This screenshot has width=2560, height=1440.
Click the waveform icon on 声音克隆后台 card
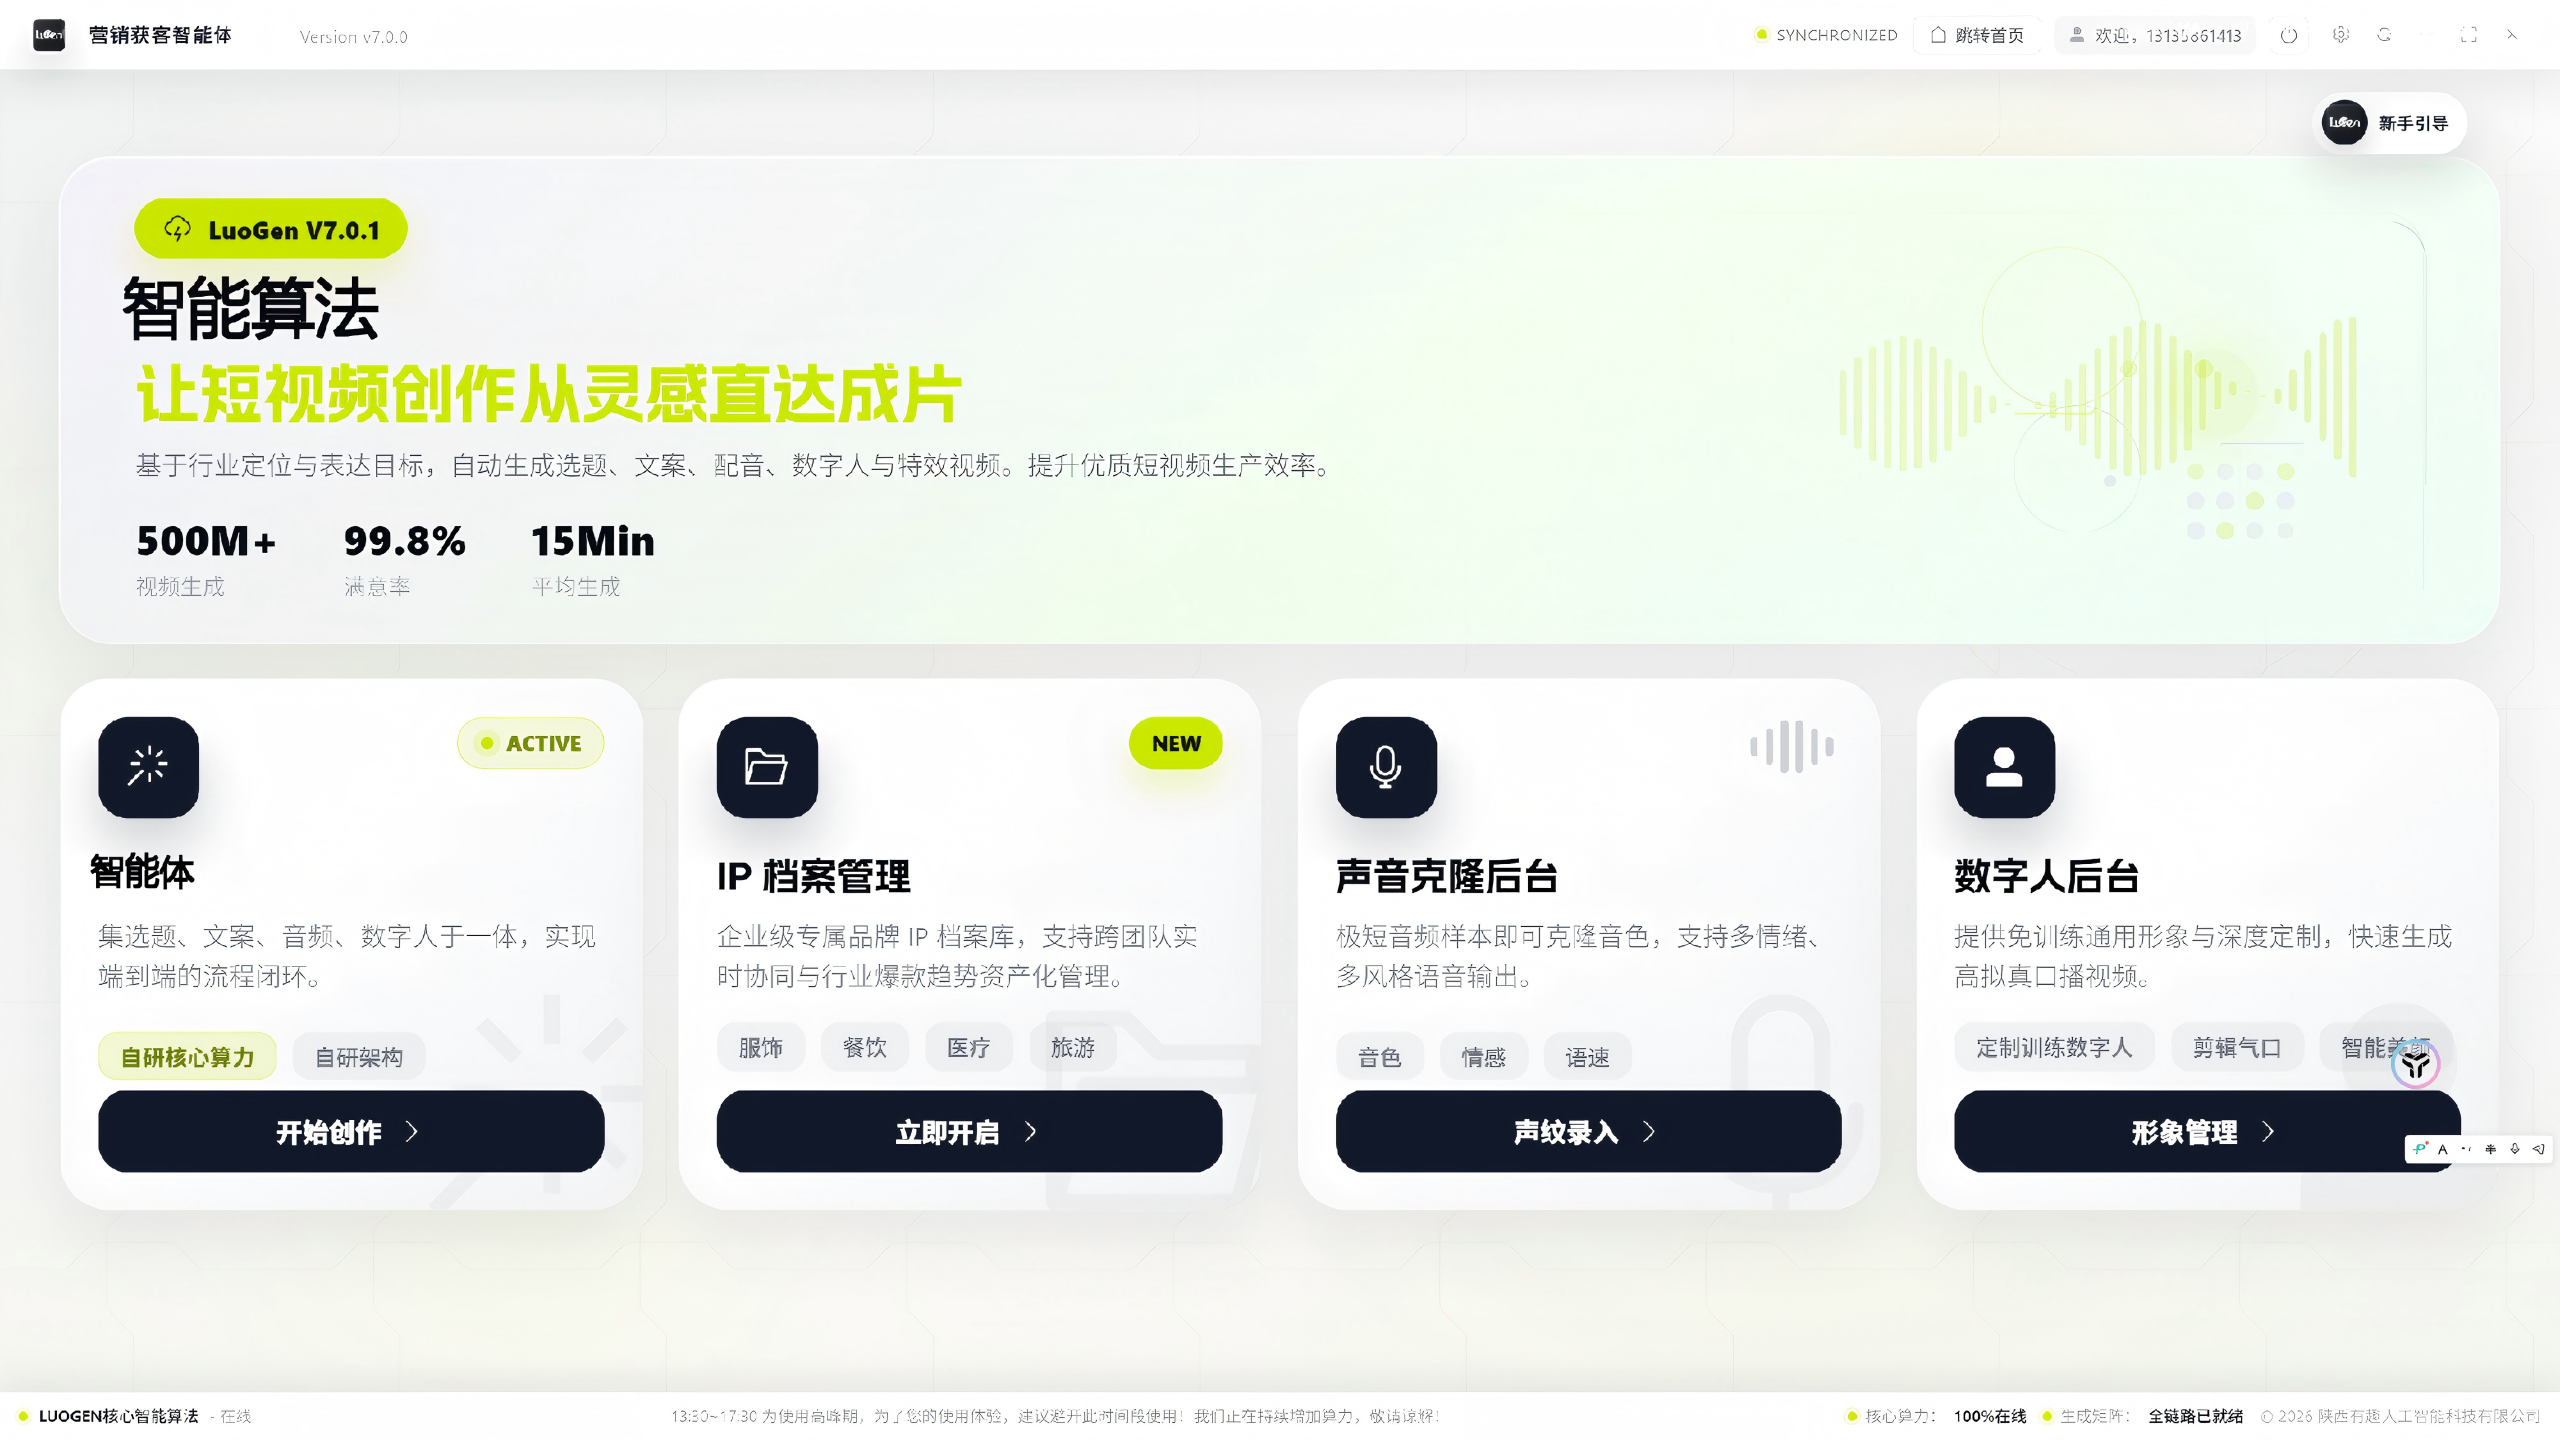point(1791,746)
